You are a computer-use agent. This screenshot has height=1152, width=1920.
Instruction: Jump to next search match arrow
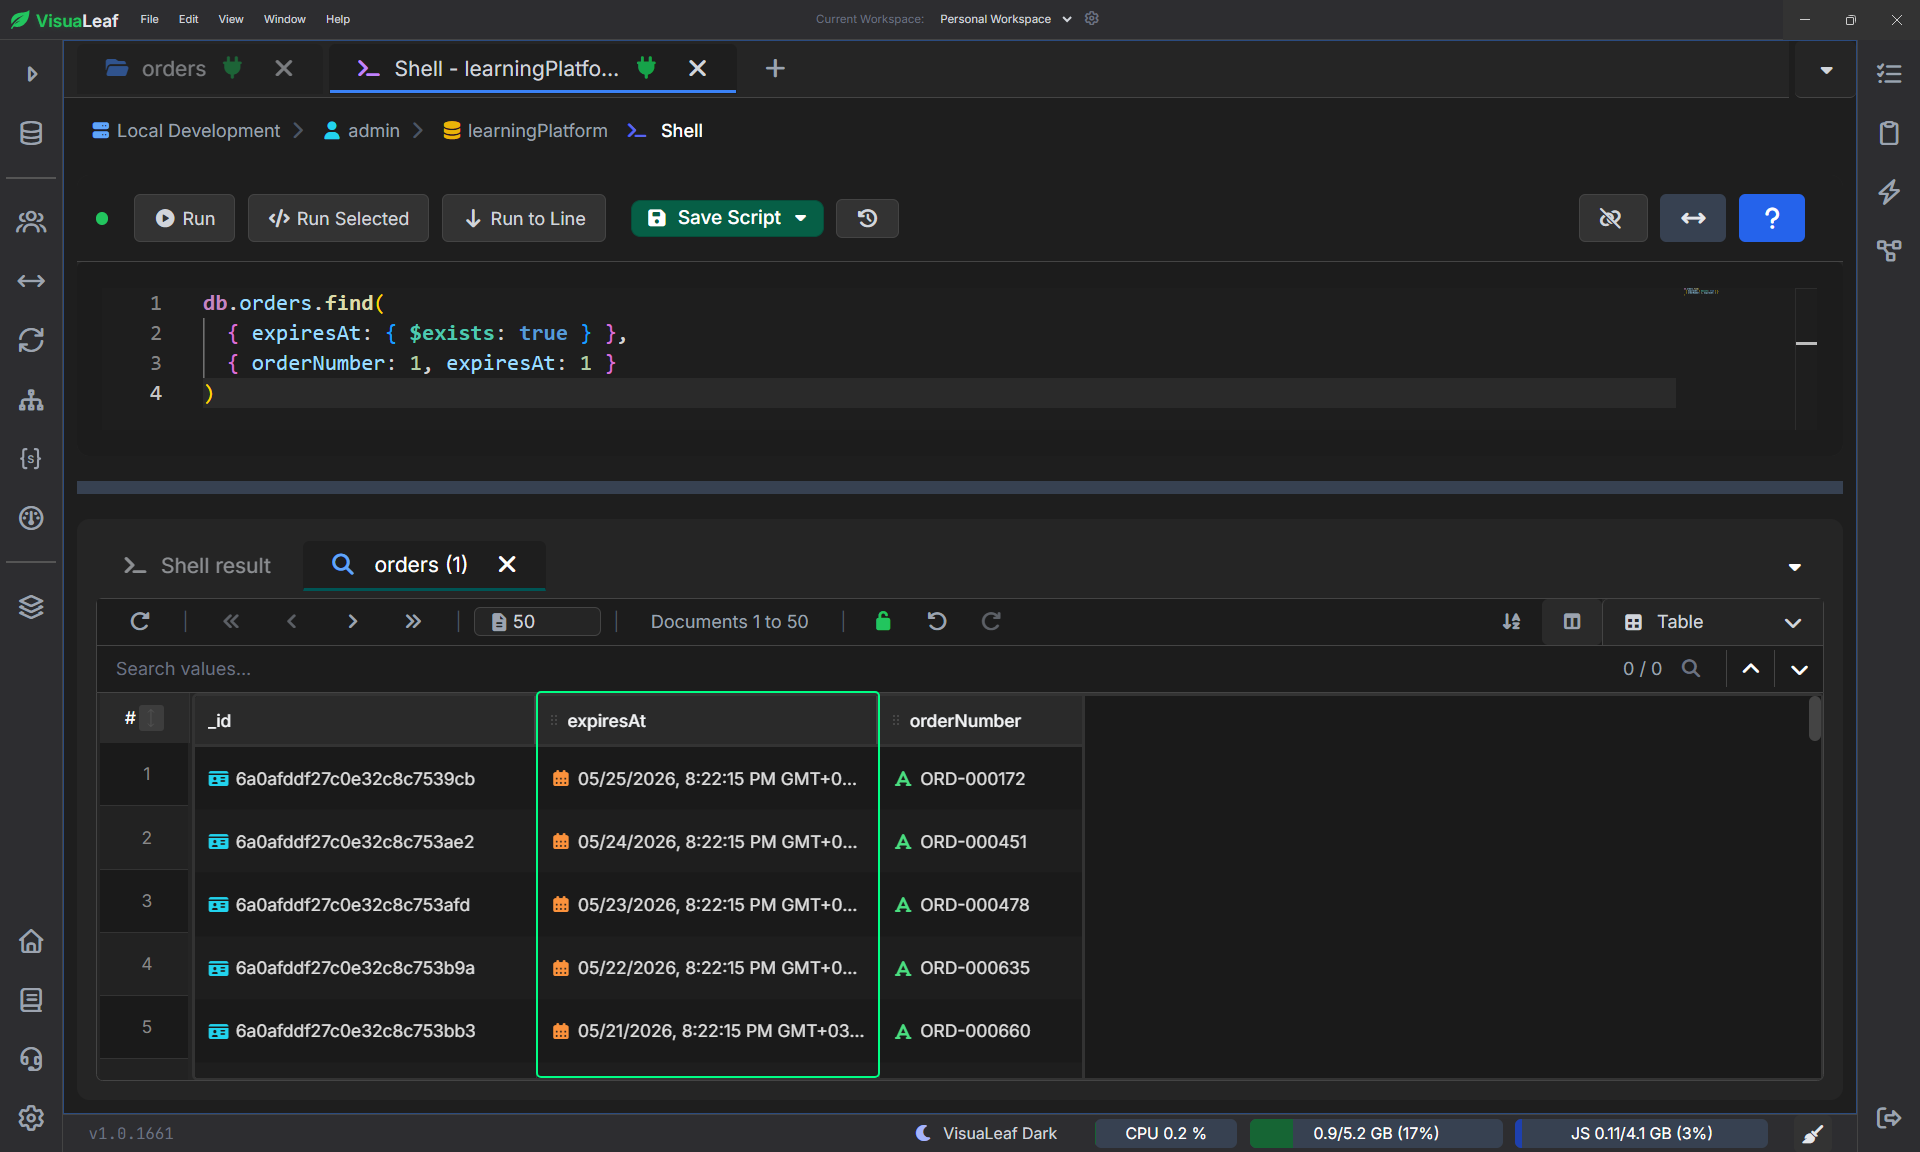tap(1799, 668)
